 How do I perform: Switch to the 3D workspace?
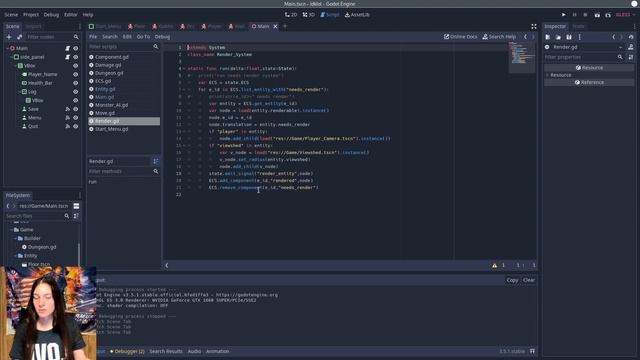click(x=309, y=15)
